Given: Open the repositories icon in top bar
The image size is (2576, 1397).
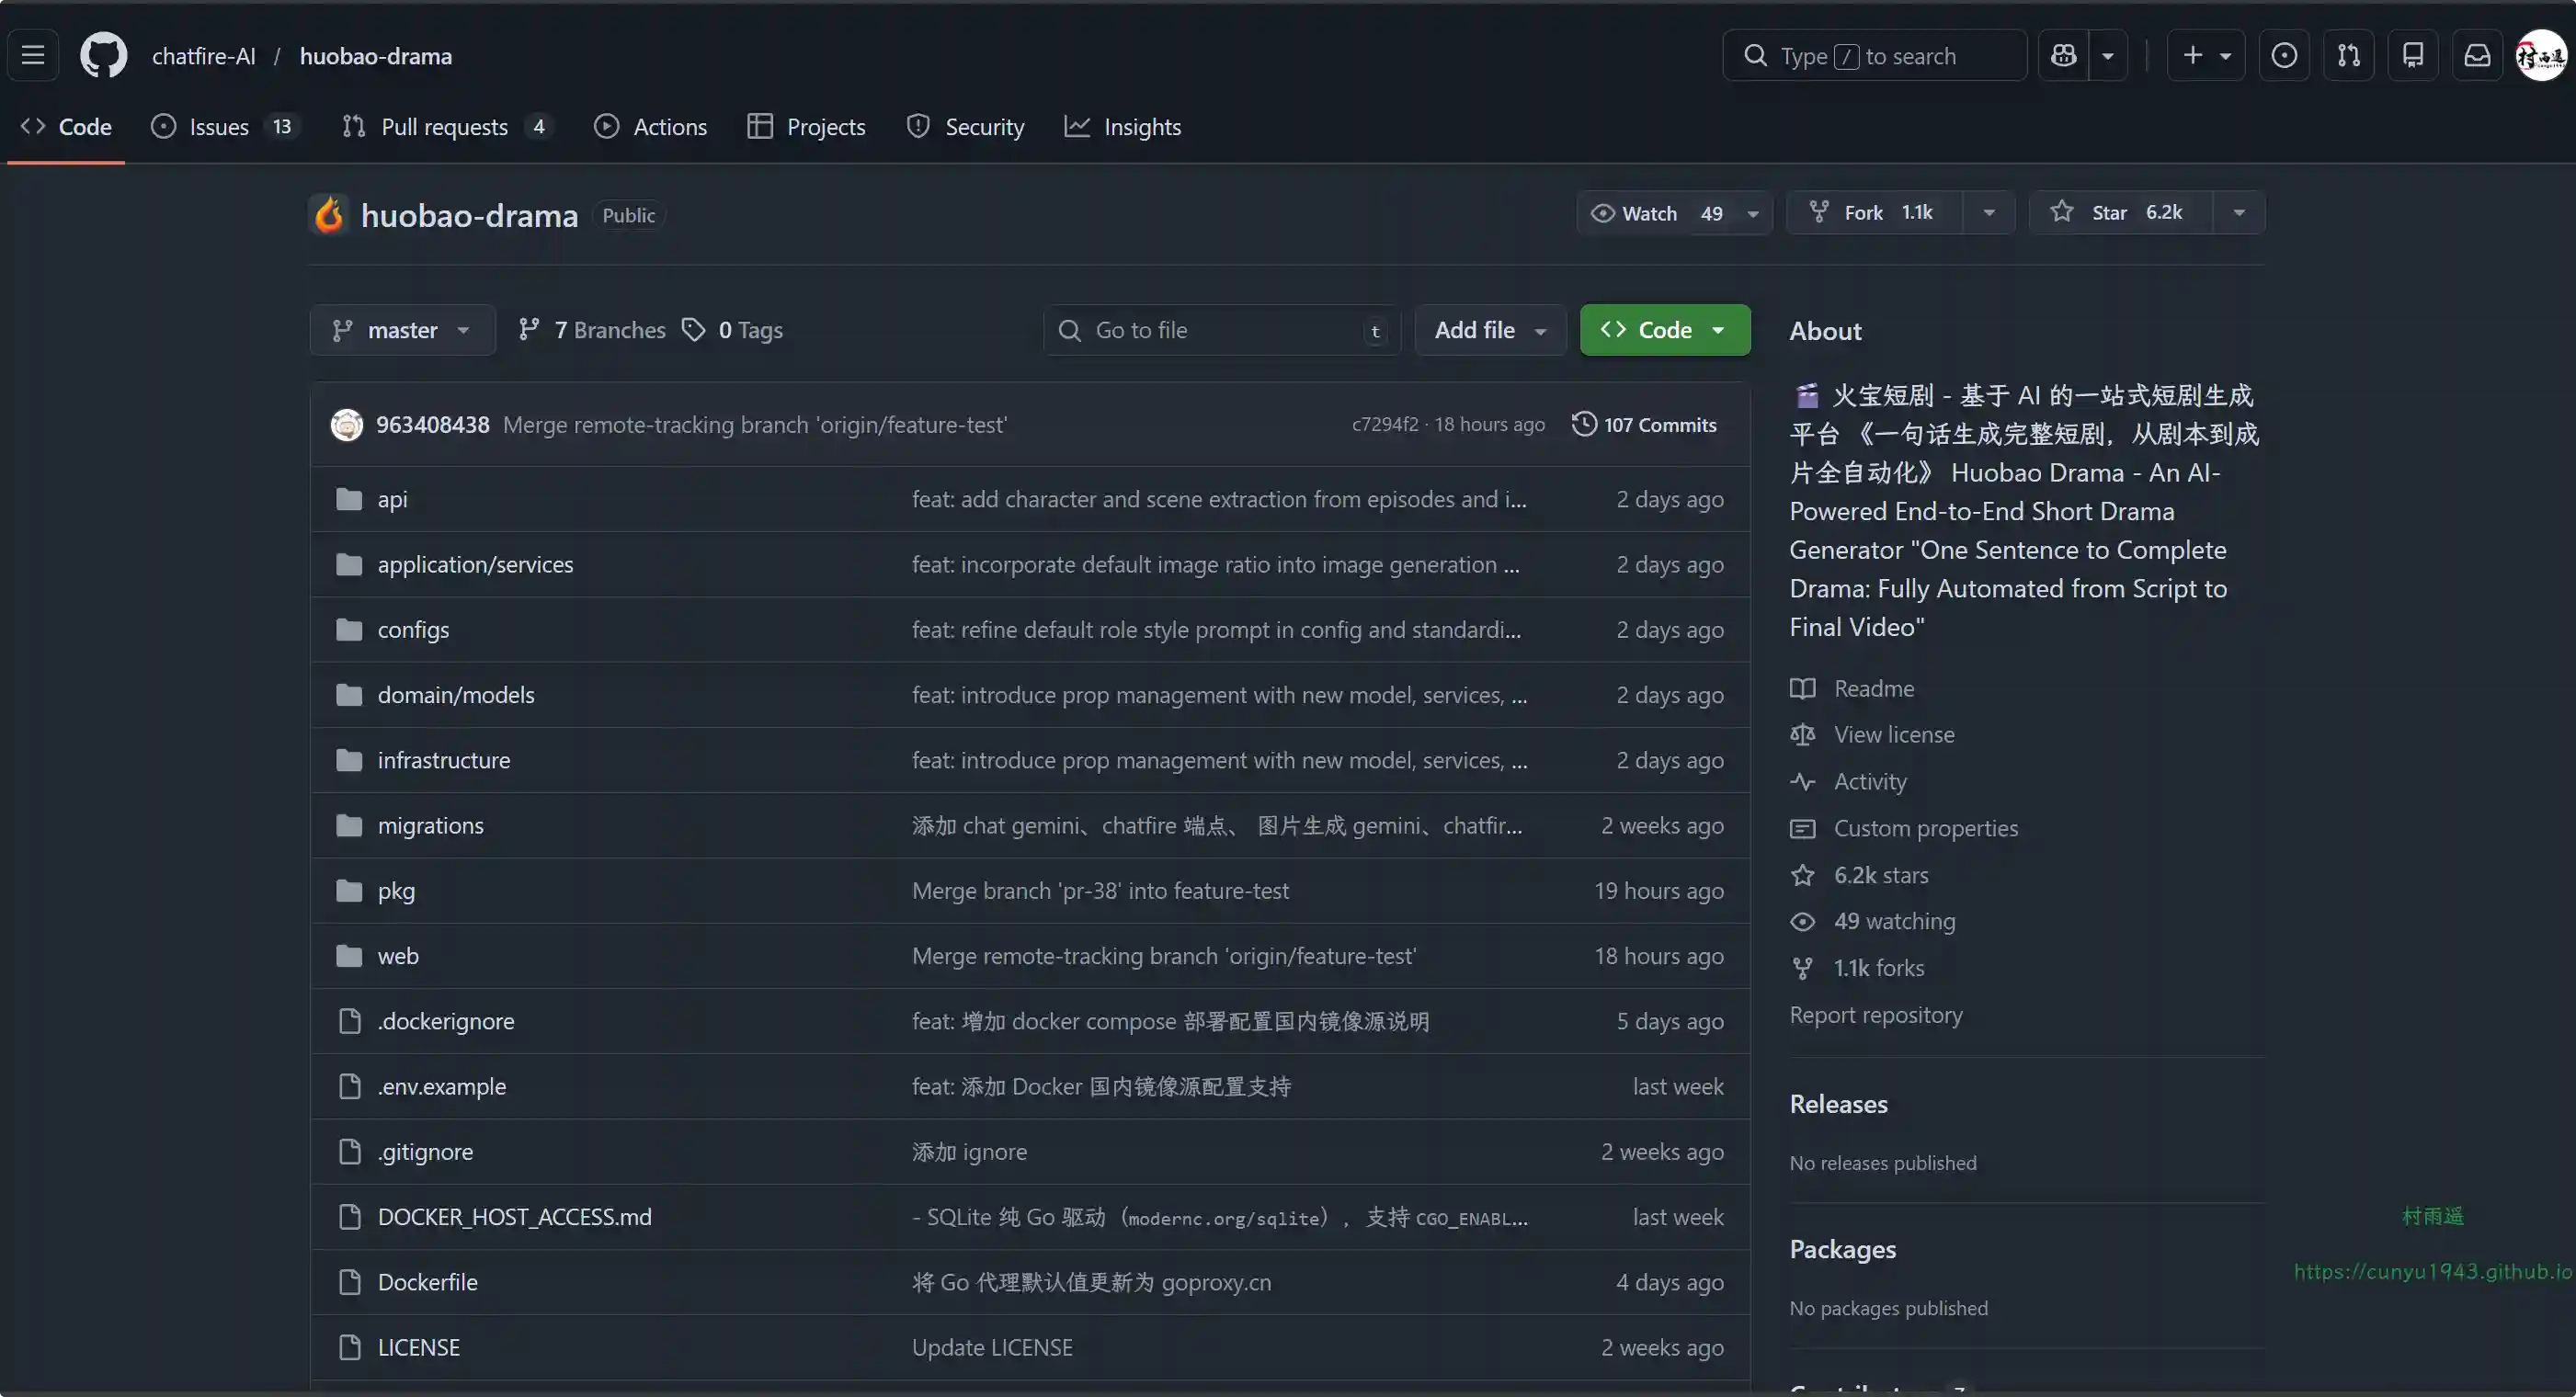Looking at the screenshot, I should coord(2413,56).
